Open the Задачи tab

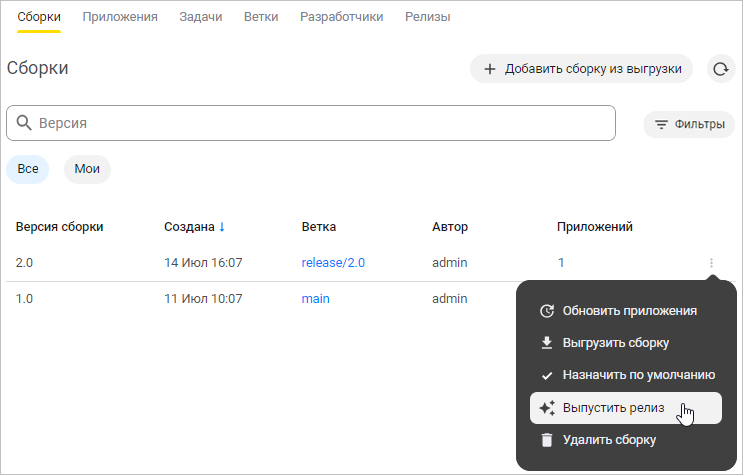click(200, 17)
